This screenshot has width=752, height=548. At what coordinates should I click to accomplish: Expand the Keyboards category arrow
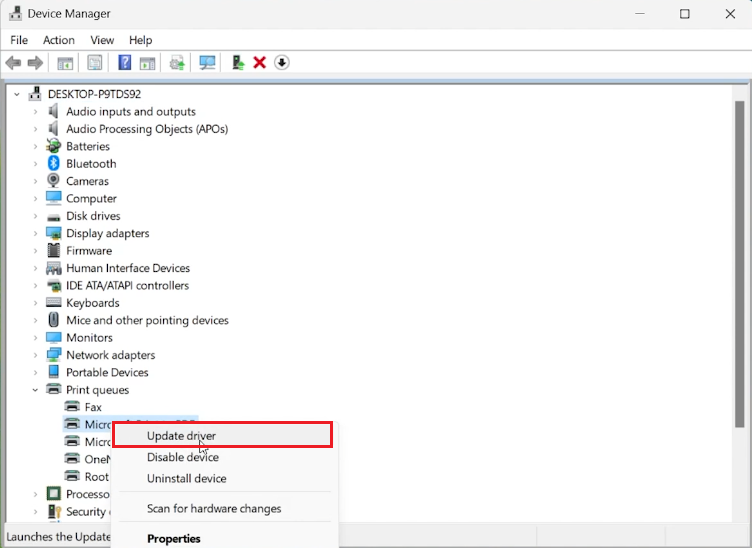click(x=36, y=303)
